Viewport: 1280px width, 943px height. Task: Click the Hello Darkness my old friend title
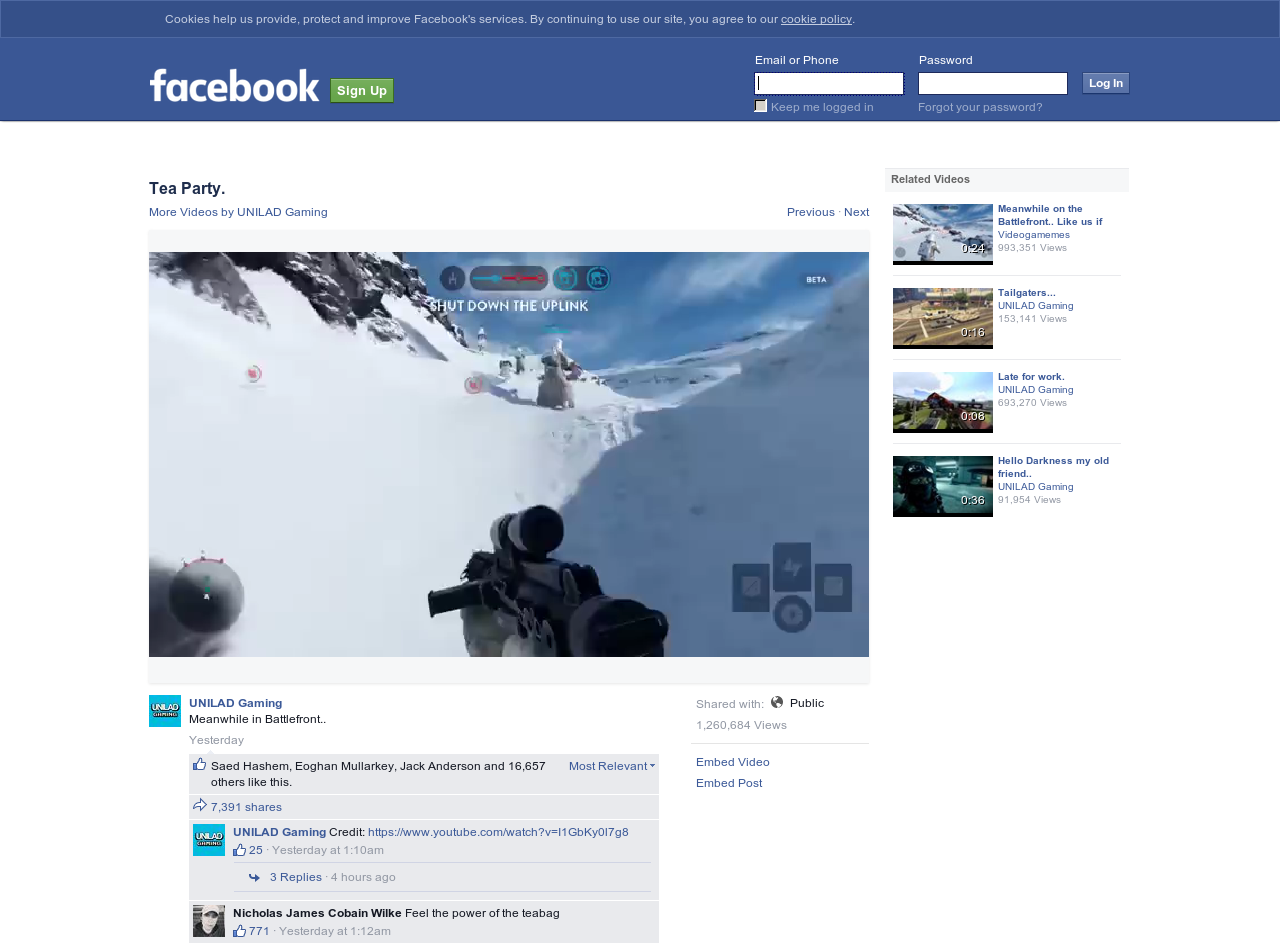coord(1053,467)
